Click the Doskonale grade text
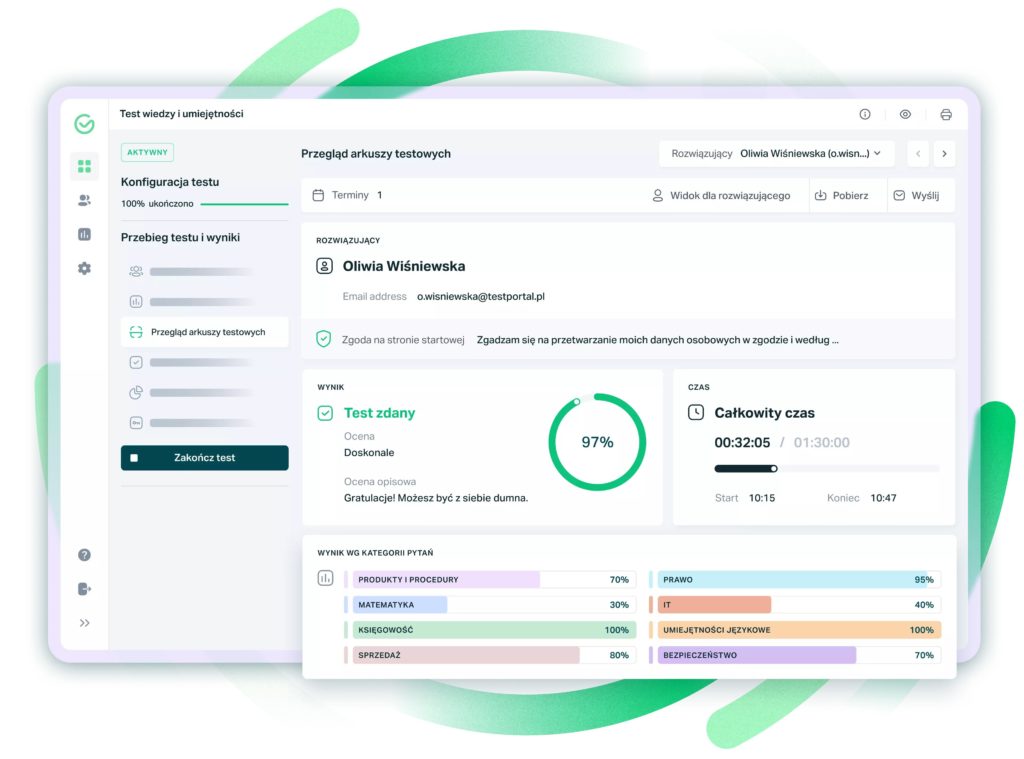Viewport: 1024px width, 759px height. click(x=369, y=453)
